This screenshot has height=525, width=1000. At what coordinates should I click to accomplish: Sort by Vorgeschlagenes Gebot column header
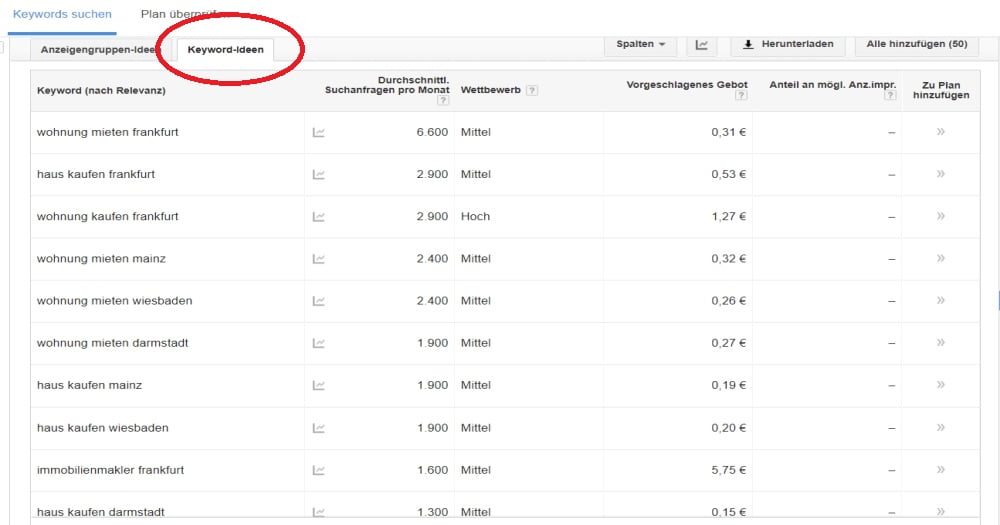point(687,84)
